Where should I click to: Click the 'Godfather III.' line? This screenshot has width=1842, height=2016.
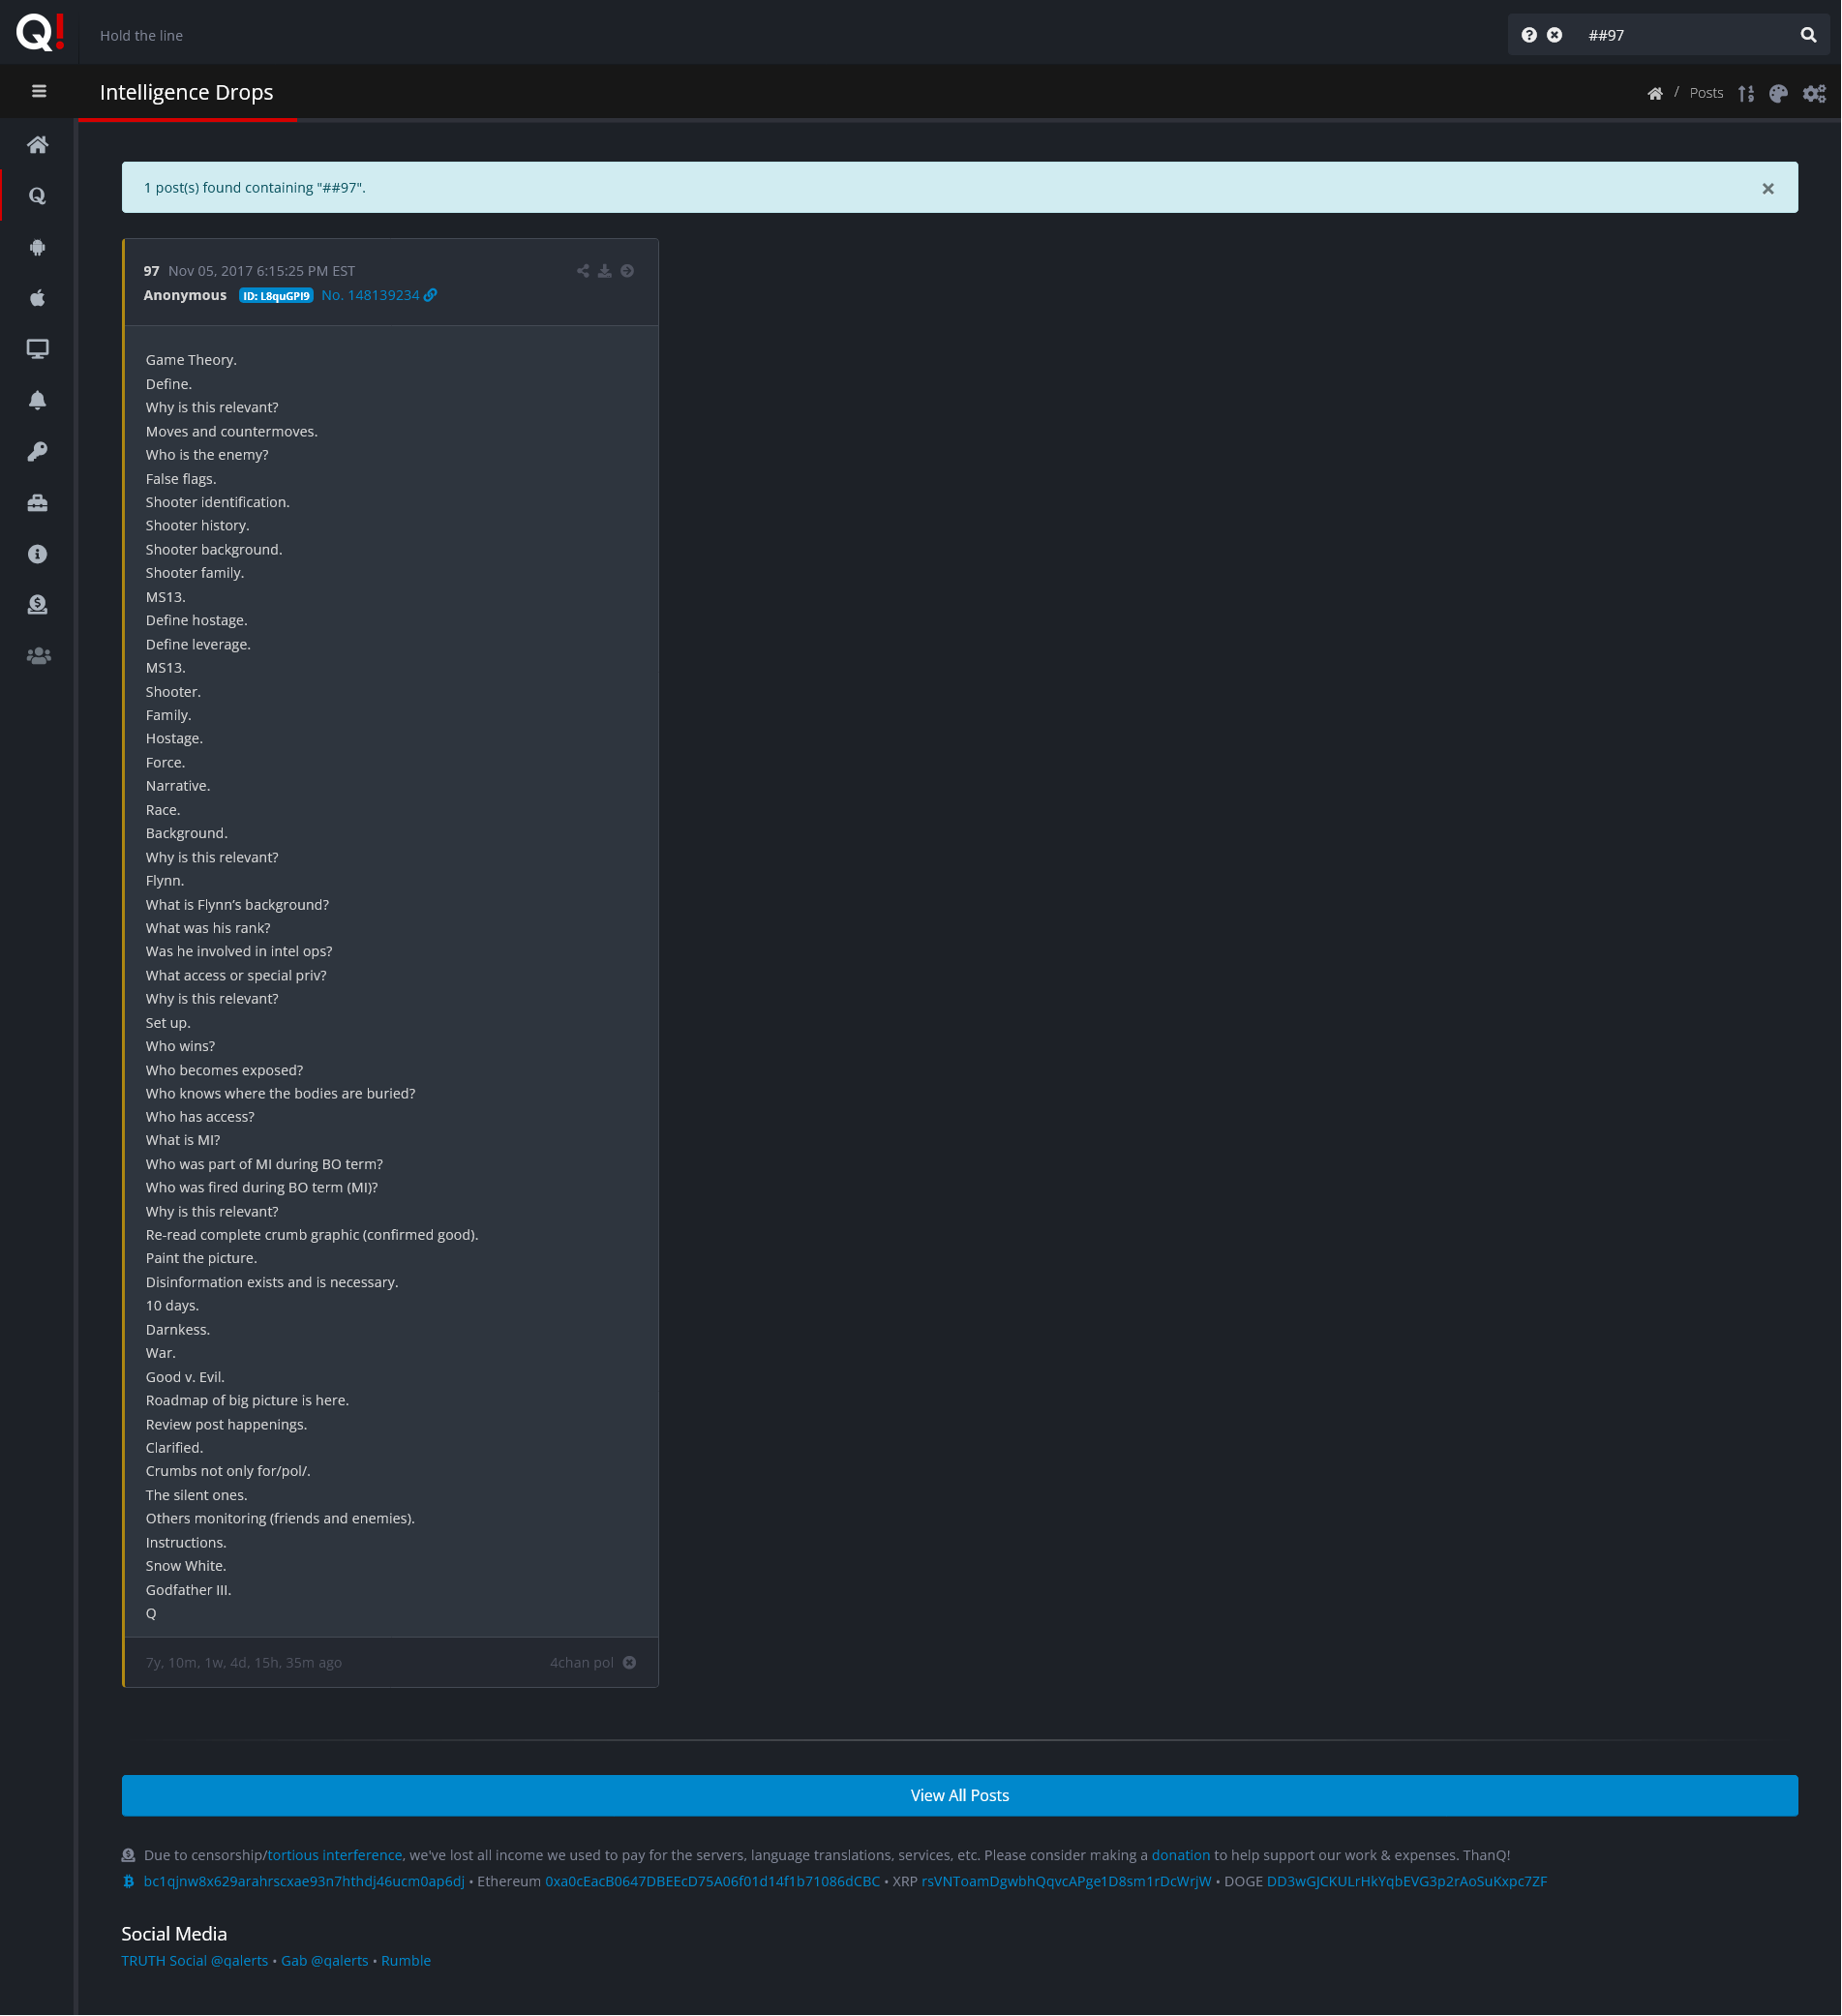pos(189,1591)
